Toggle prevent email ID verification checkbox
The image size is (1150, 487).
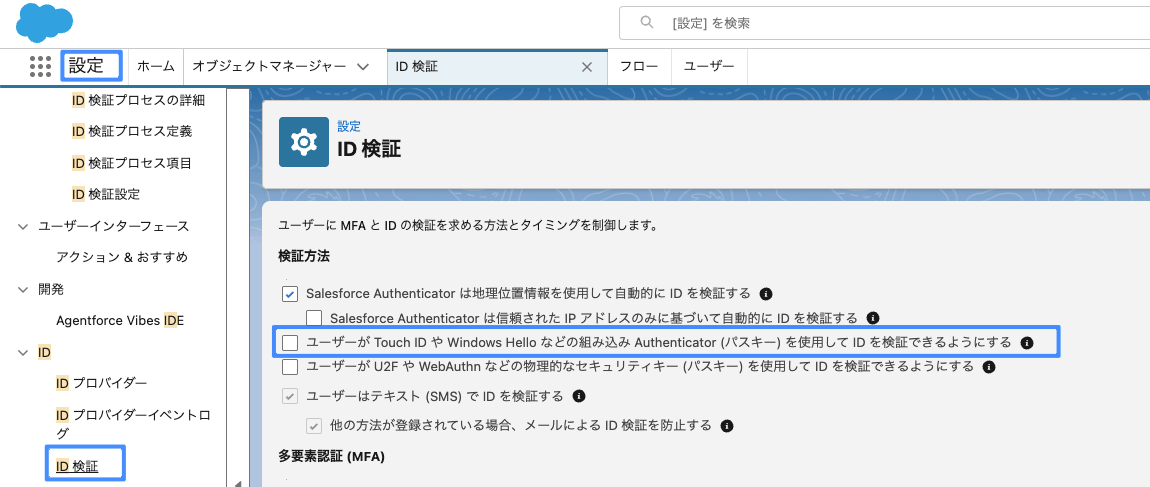coord(315,425)
